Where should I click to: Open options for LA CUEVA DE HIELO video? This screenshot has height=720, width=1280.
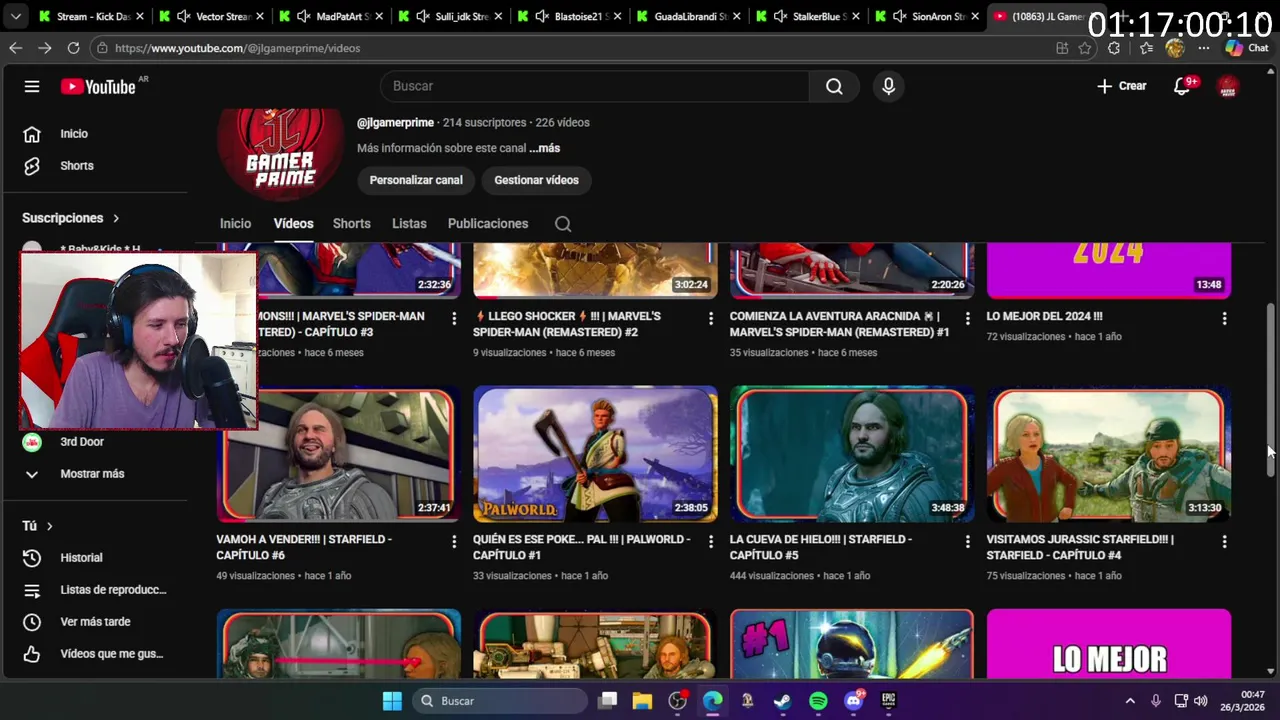click(x=967, y=541)
